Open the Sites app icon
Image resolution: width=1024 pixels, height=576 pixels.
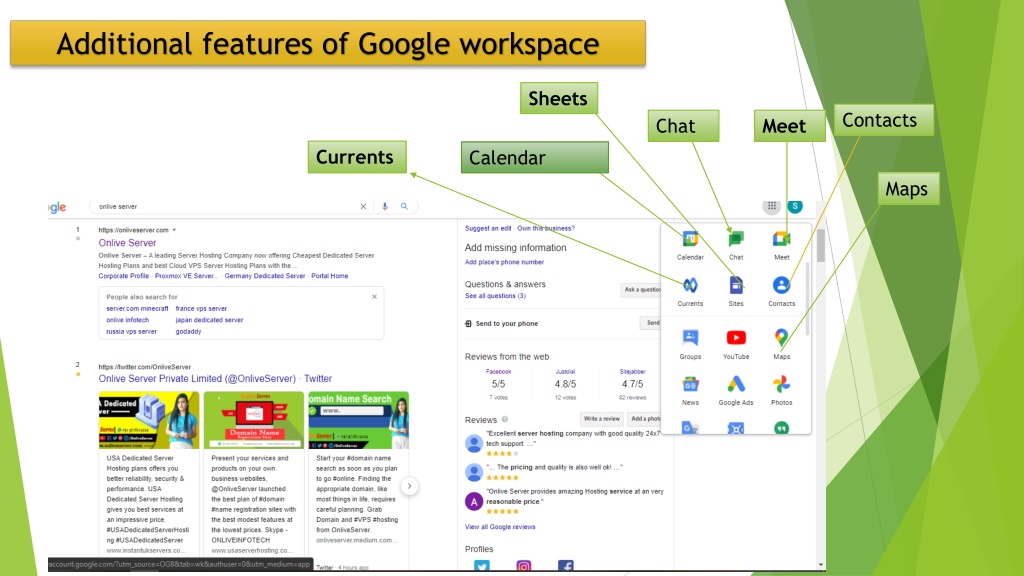tap(736, 285)
